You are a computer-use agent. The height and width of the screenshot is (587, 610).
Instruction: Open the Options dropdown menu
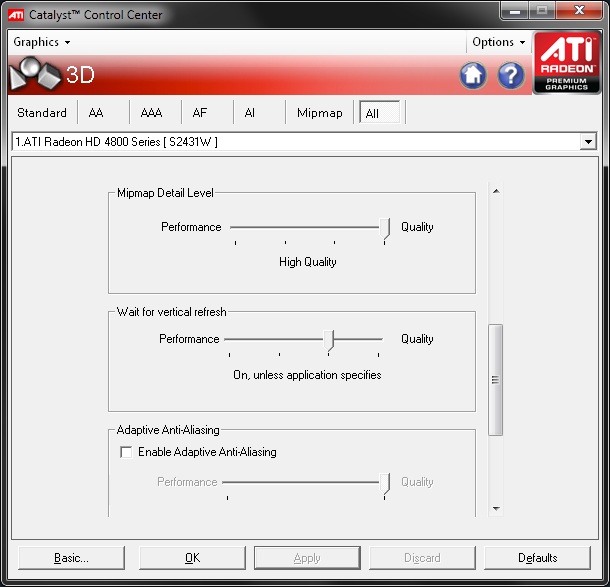point(498,42)
